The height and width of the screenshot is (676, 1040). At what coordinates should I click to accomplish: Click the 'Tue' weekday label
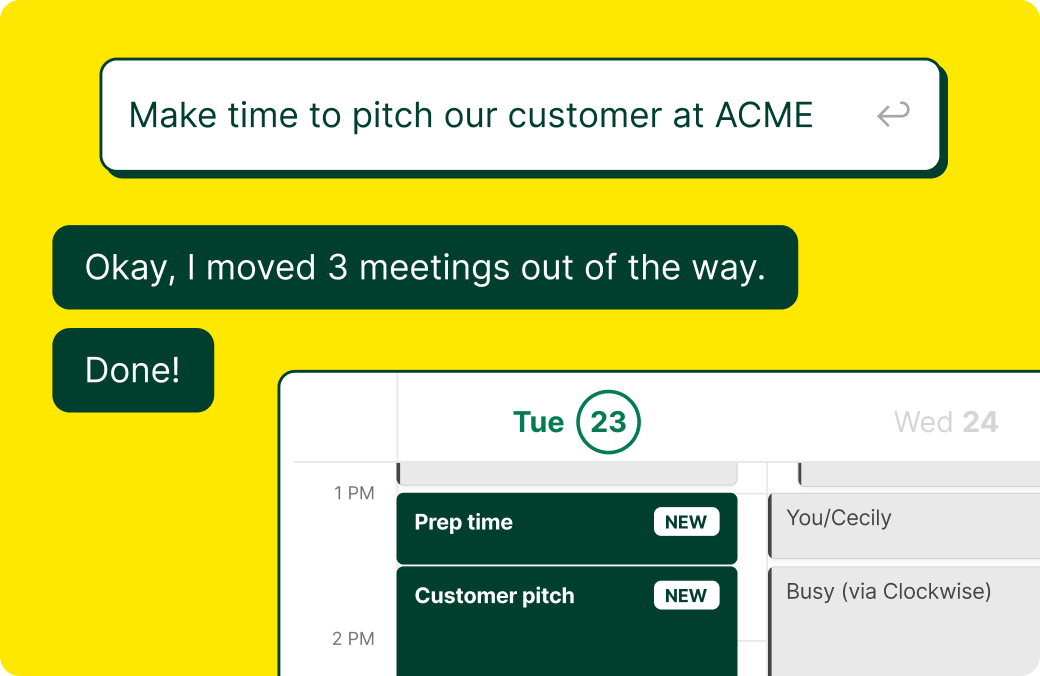tap(539, 422)
